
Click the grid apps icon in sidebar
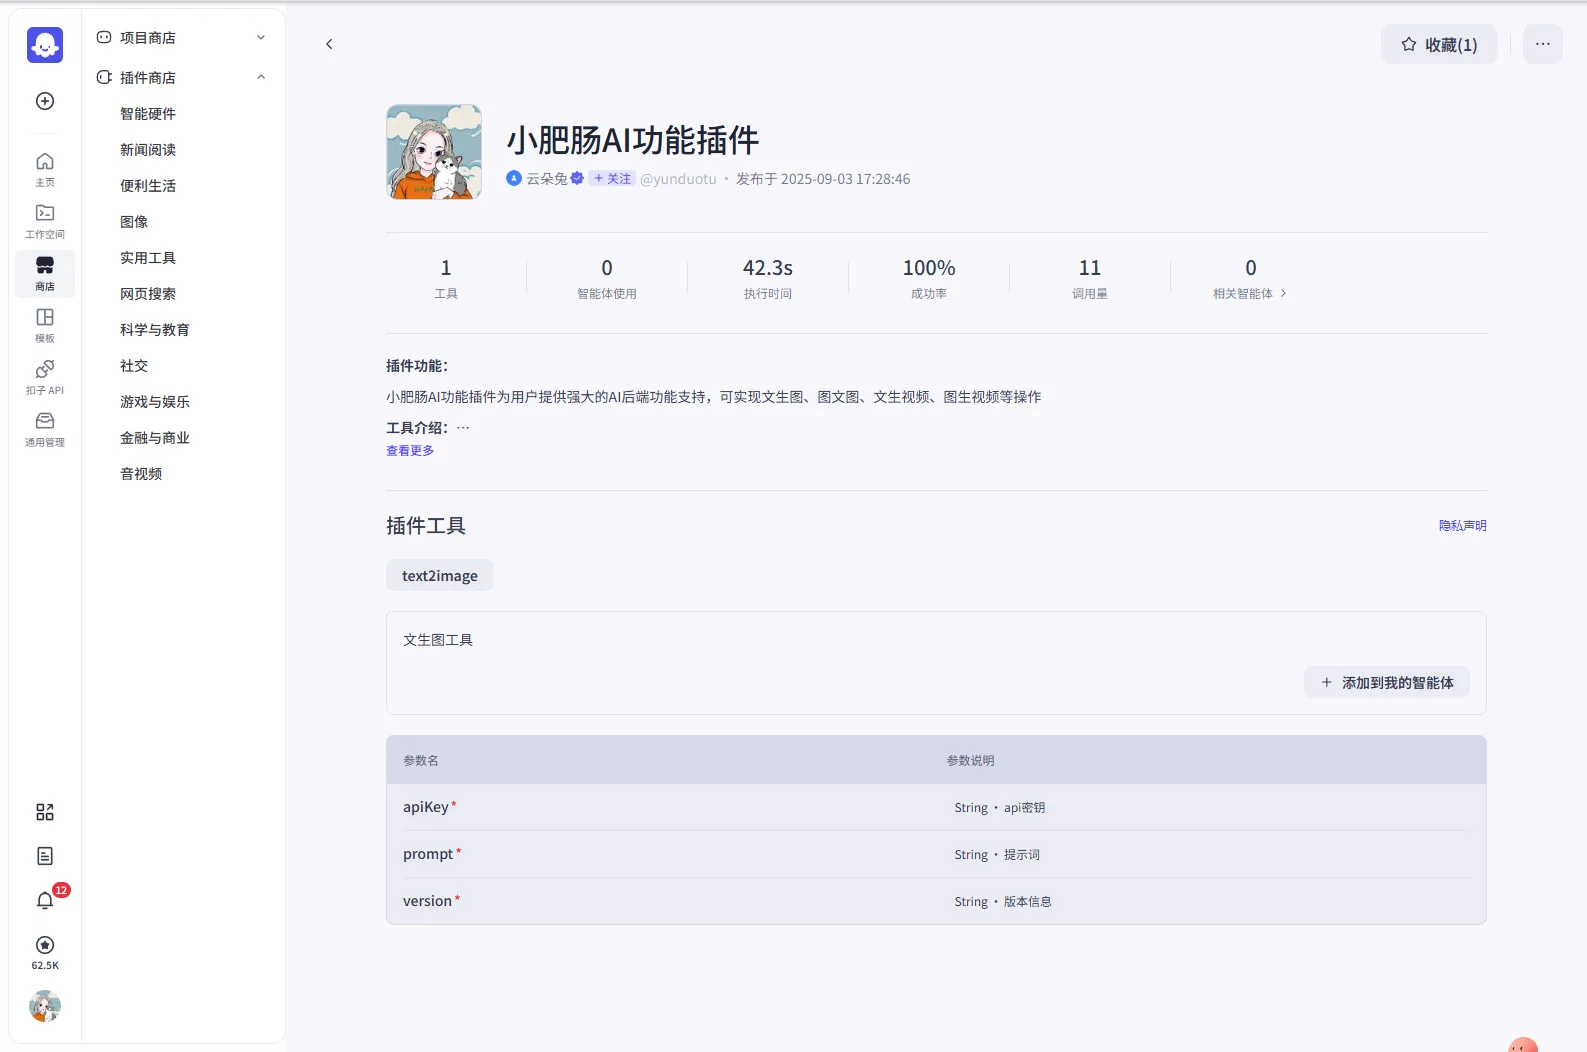(x=45, y=812)
